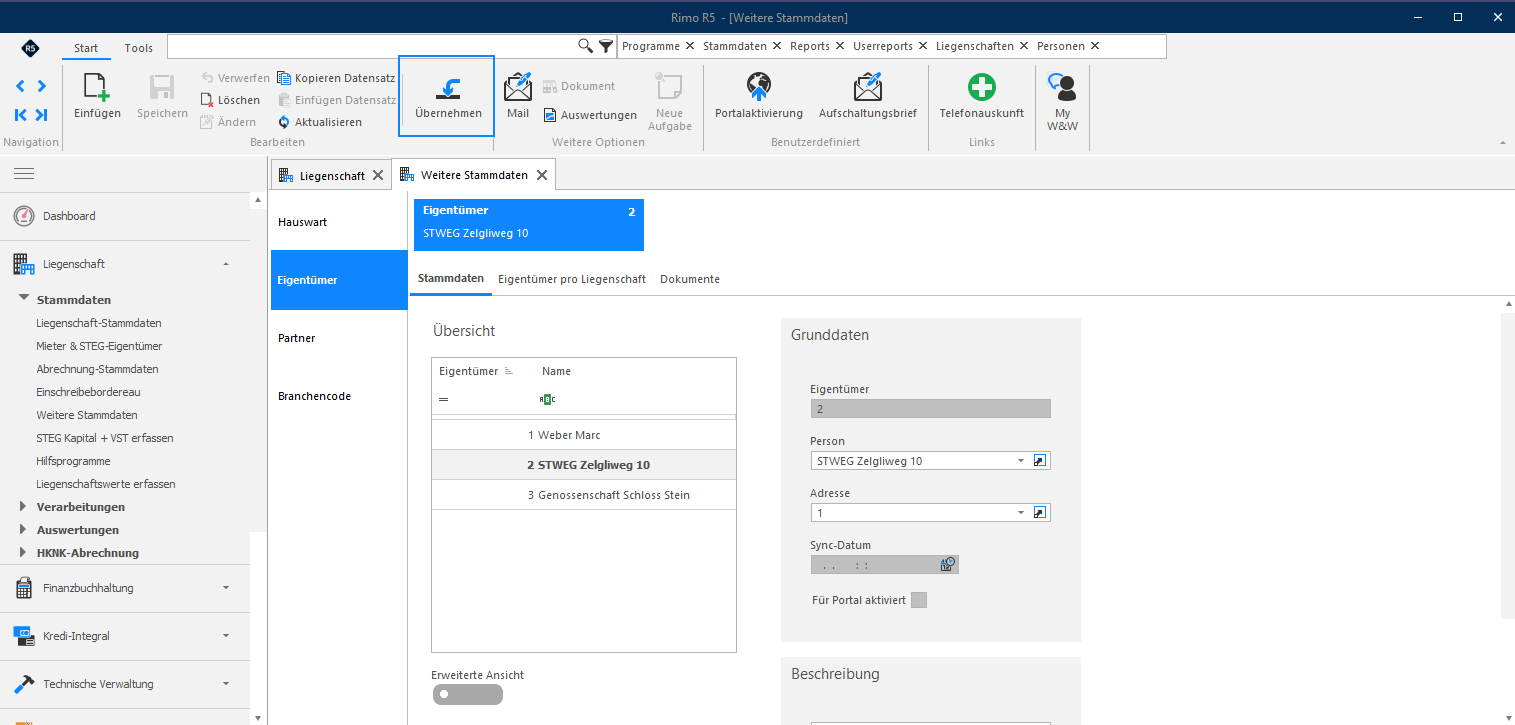Click the Portalaktivierung globe icon
The image size is (1515, 725).
[x=759, y=88]
